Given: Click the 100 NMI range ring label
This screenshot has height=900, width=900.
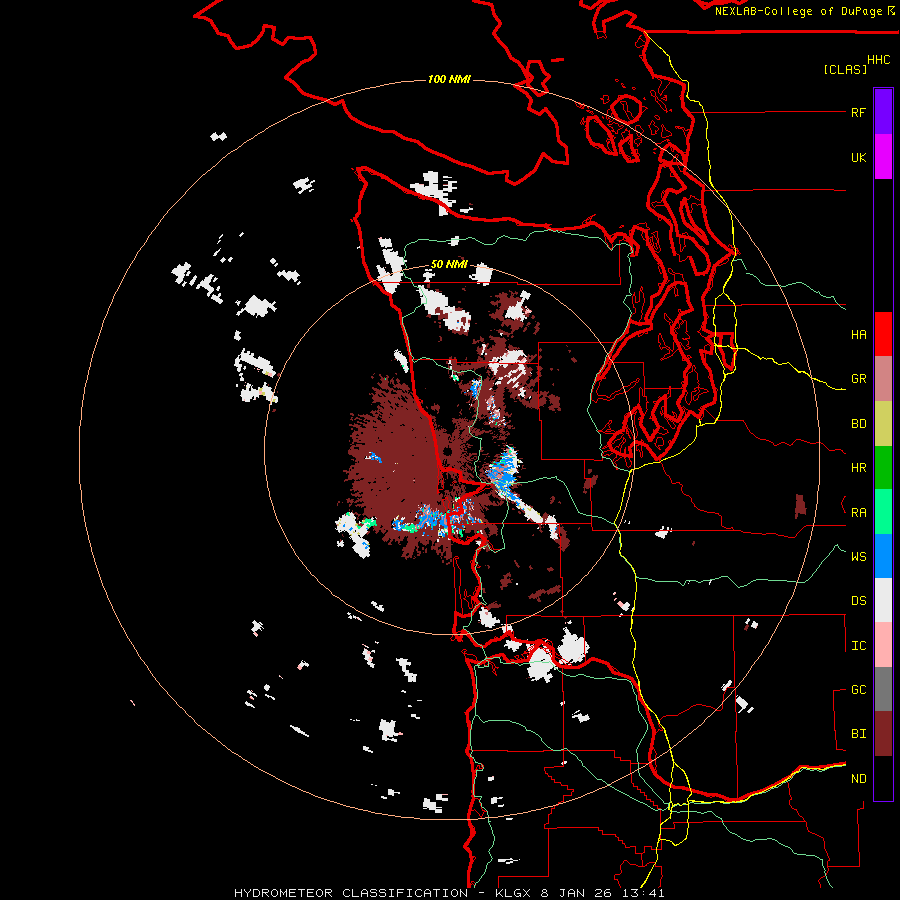Looking at the screenshot, I should (449, 79).
